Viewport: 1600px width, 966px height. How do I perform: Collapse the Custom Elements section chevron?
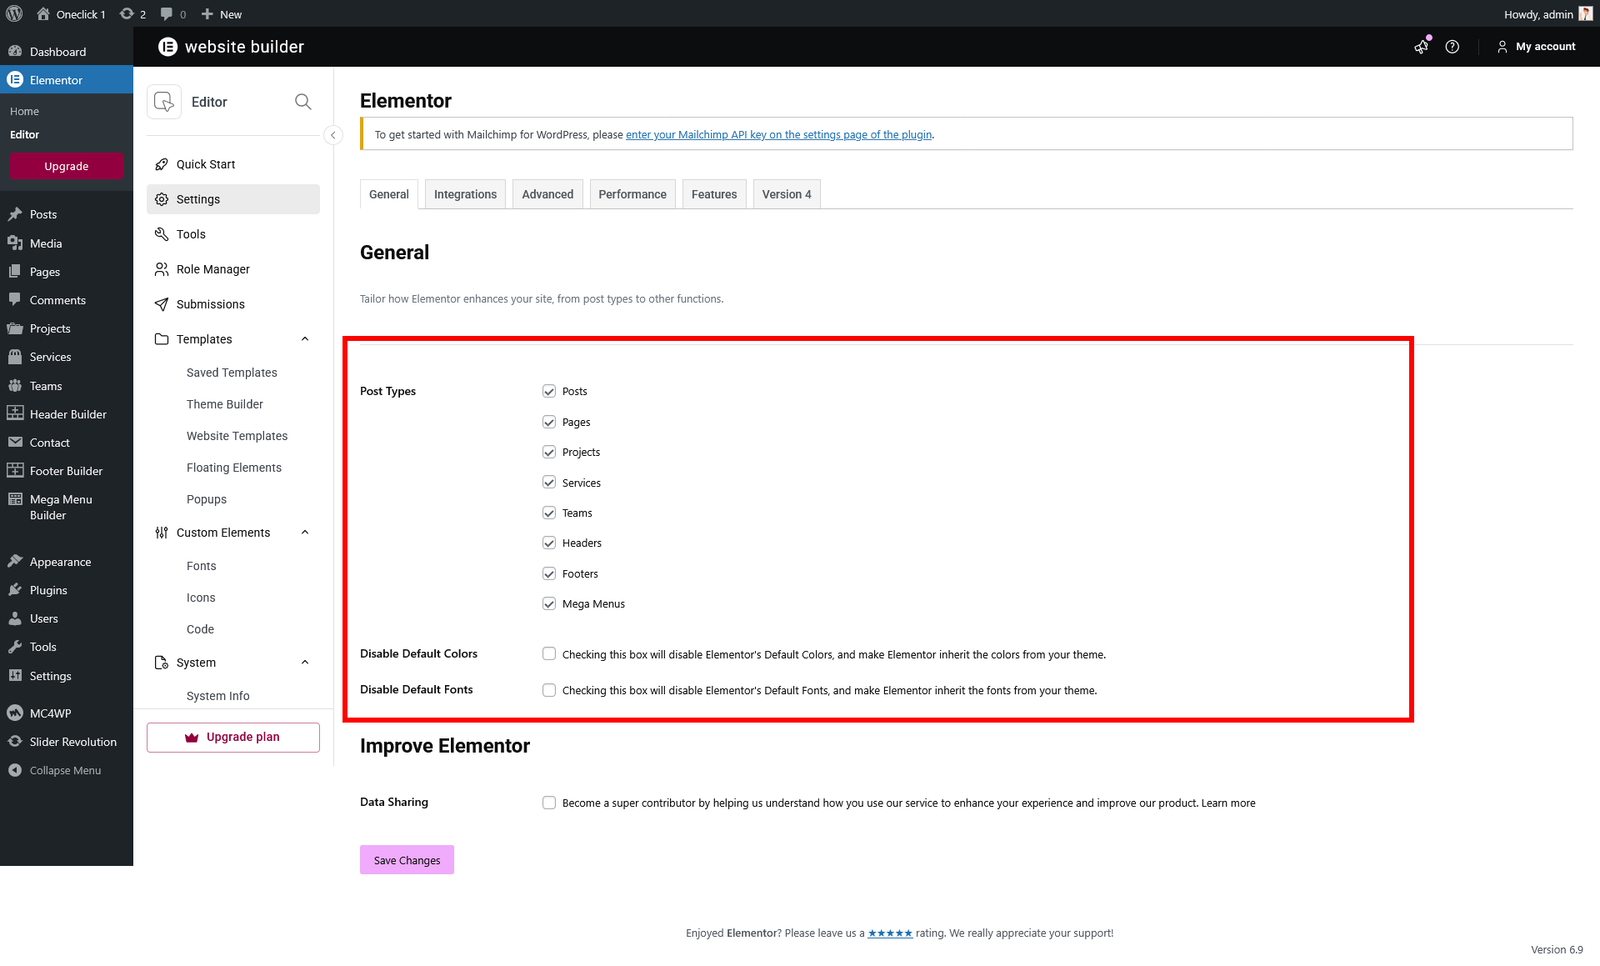pyautogui.click(x=305, y=533)
